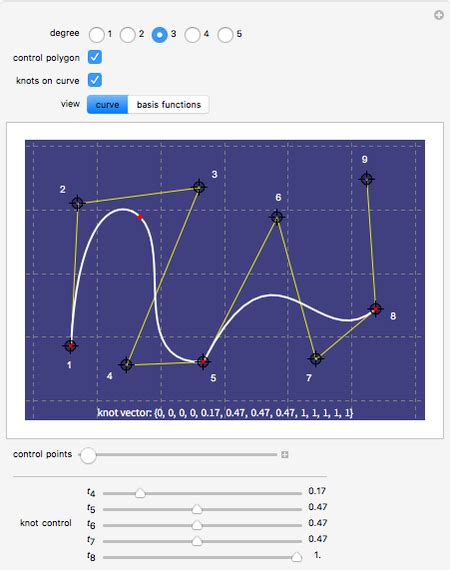Select control point 2 locator
The image size is (450, 572).
click(x=78, y=203)
